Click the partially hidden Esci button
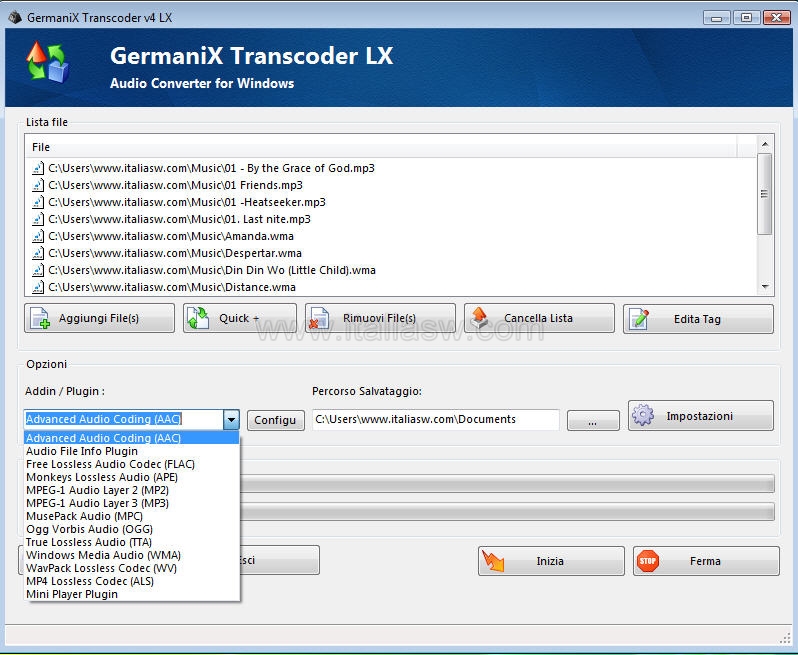Screen dimensions: 798x655 point(279,560)
